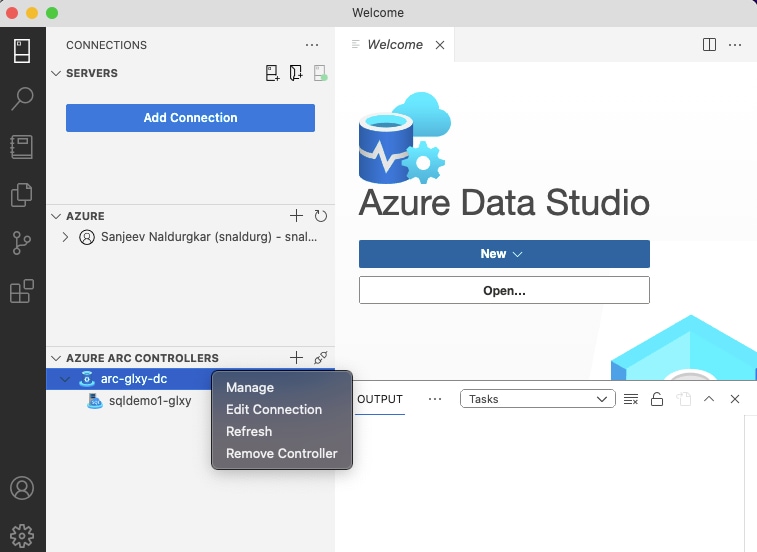
Task: Close the Welcome tab
Action: (440, 45)
